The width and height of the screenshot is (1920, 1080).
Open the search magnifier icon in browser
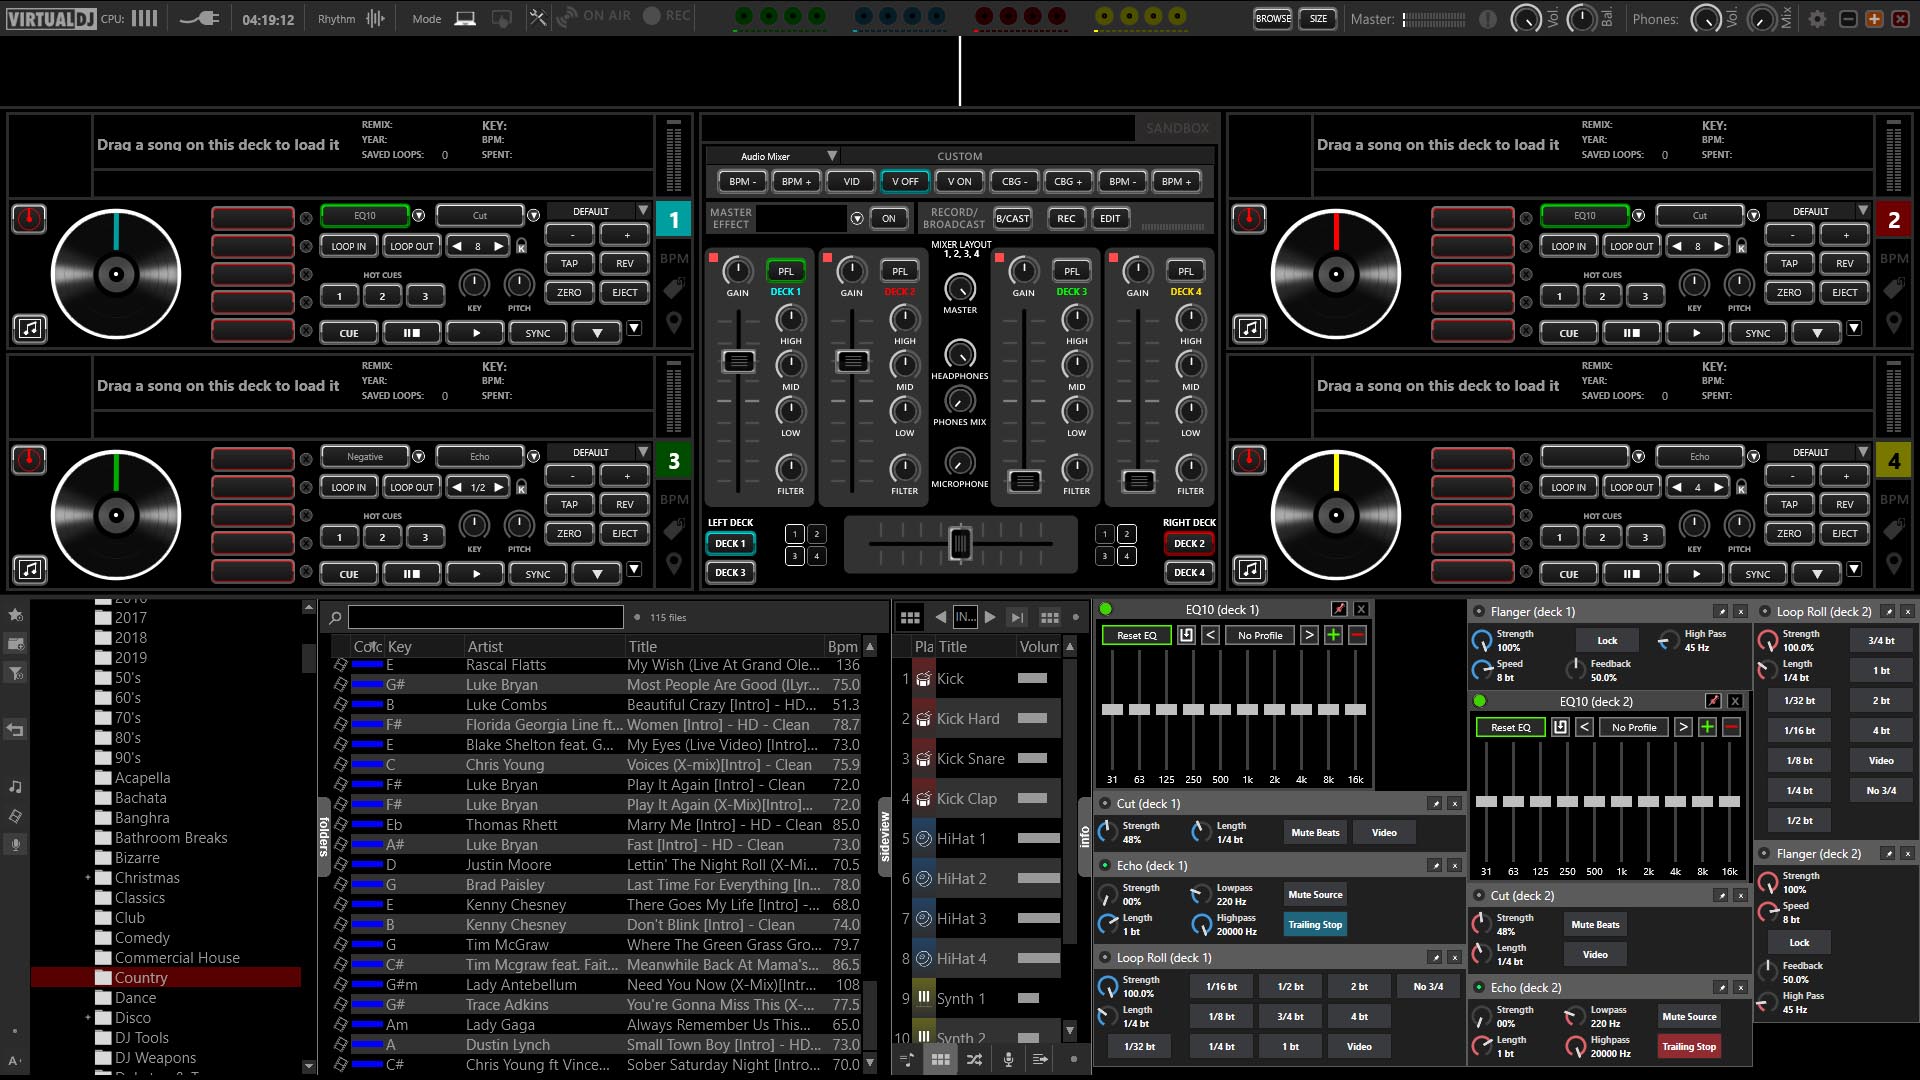336,617
